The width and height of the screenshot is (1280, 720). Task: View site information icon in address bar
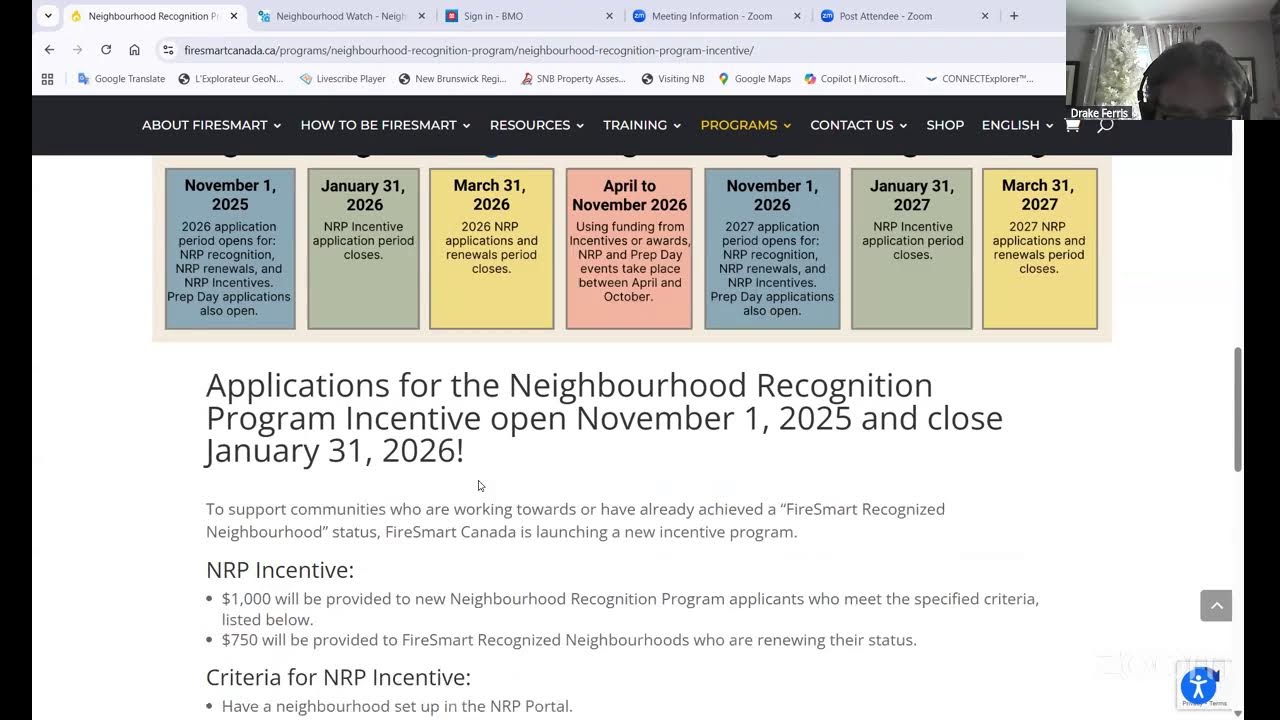pos(168,49)
